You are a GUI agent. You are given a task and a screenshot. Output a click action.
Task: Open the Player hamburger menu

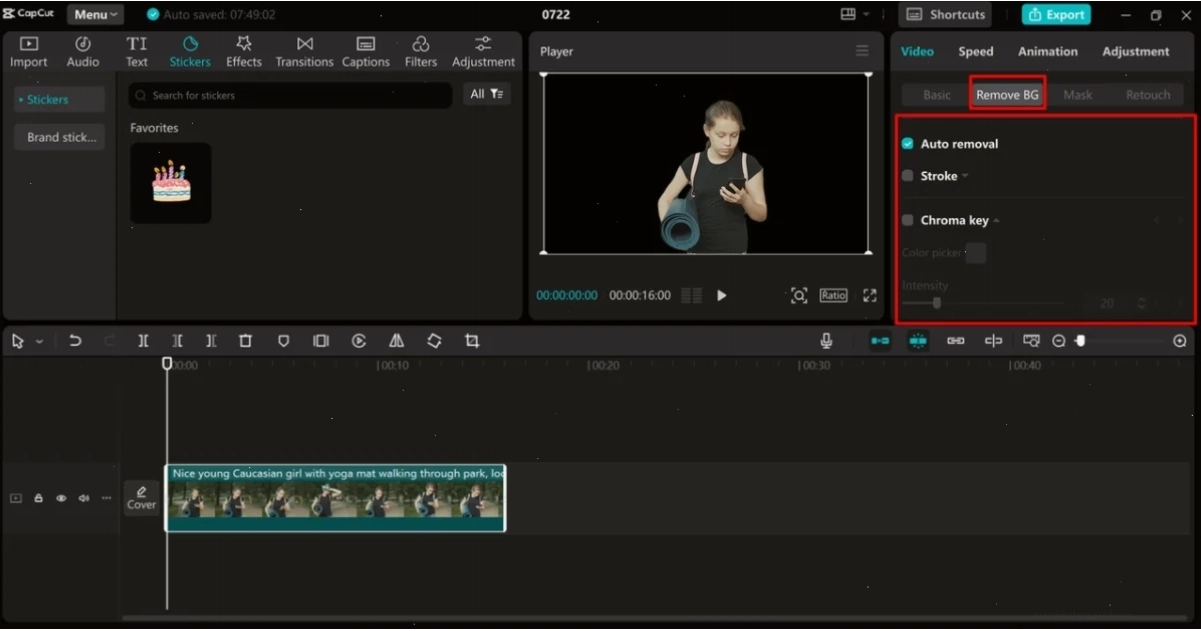tap(862, 51)
